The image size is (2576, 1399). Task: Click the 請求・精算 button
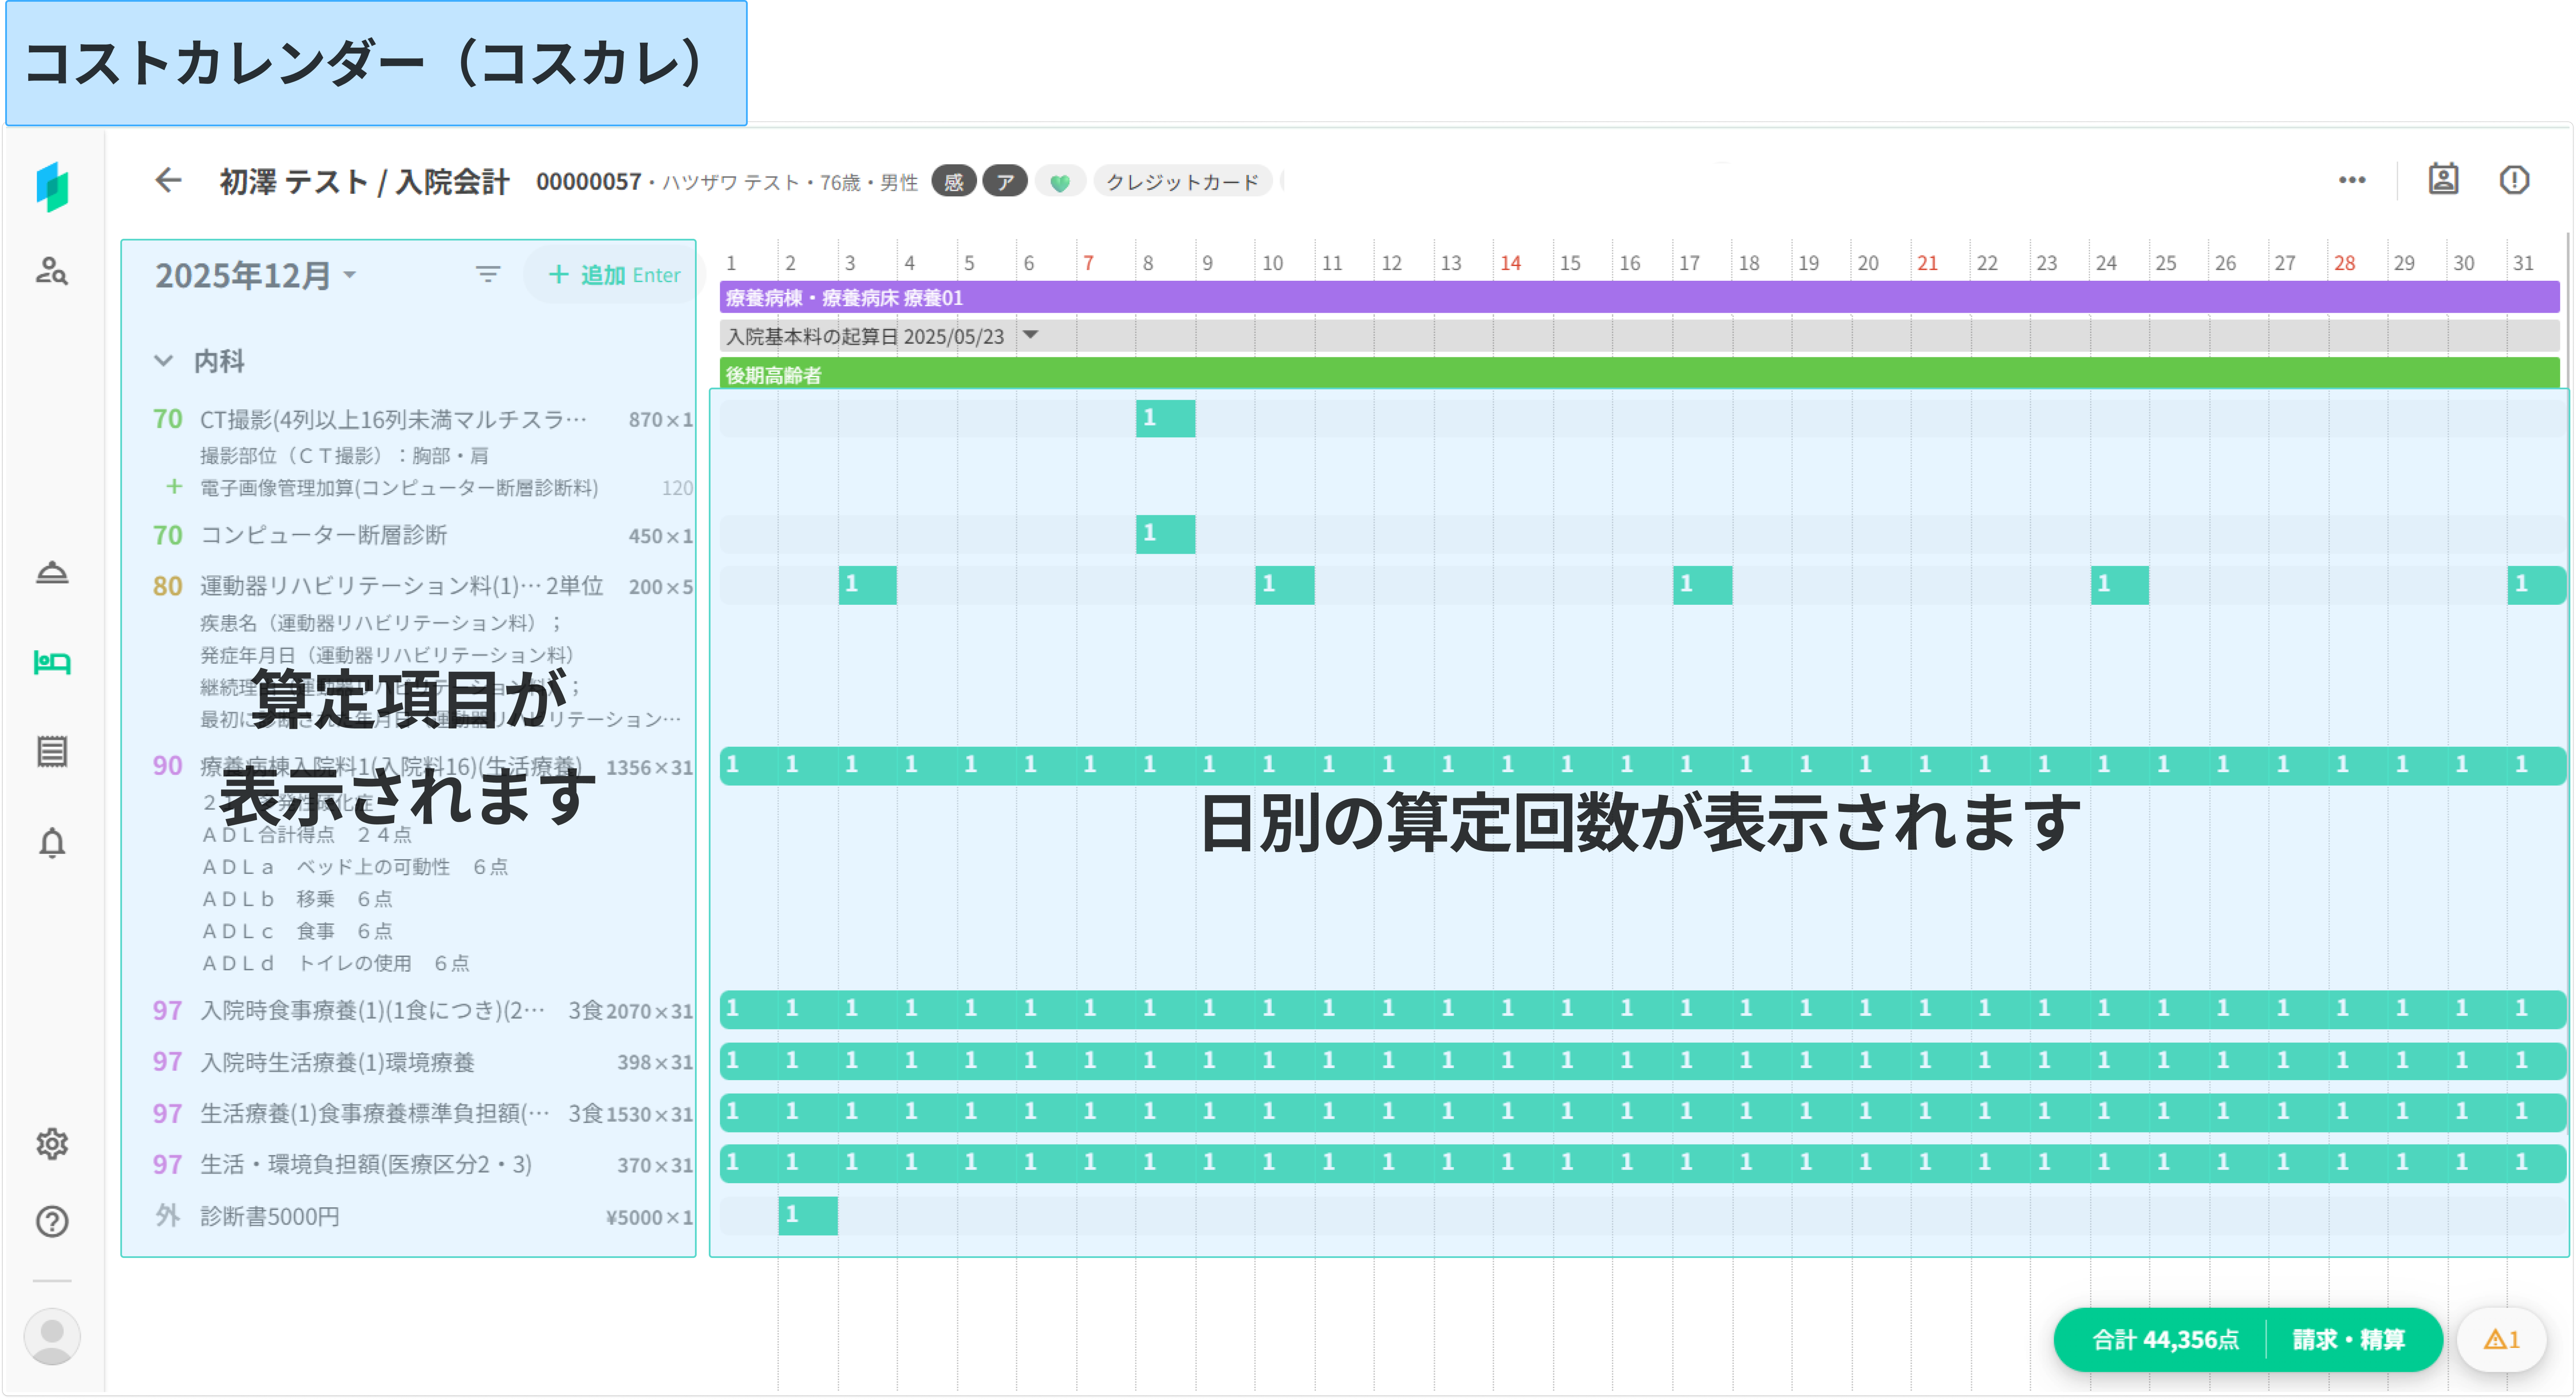[x=2348, y=1339]
